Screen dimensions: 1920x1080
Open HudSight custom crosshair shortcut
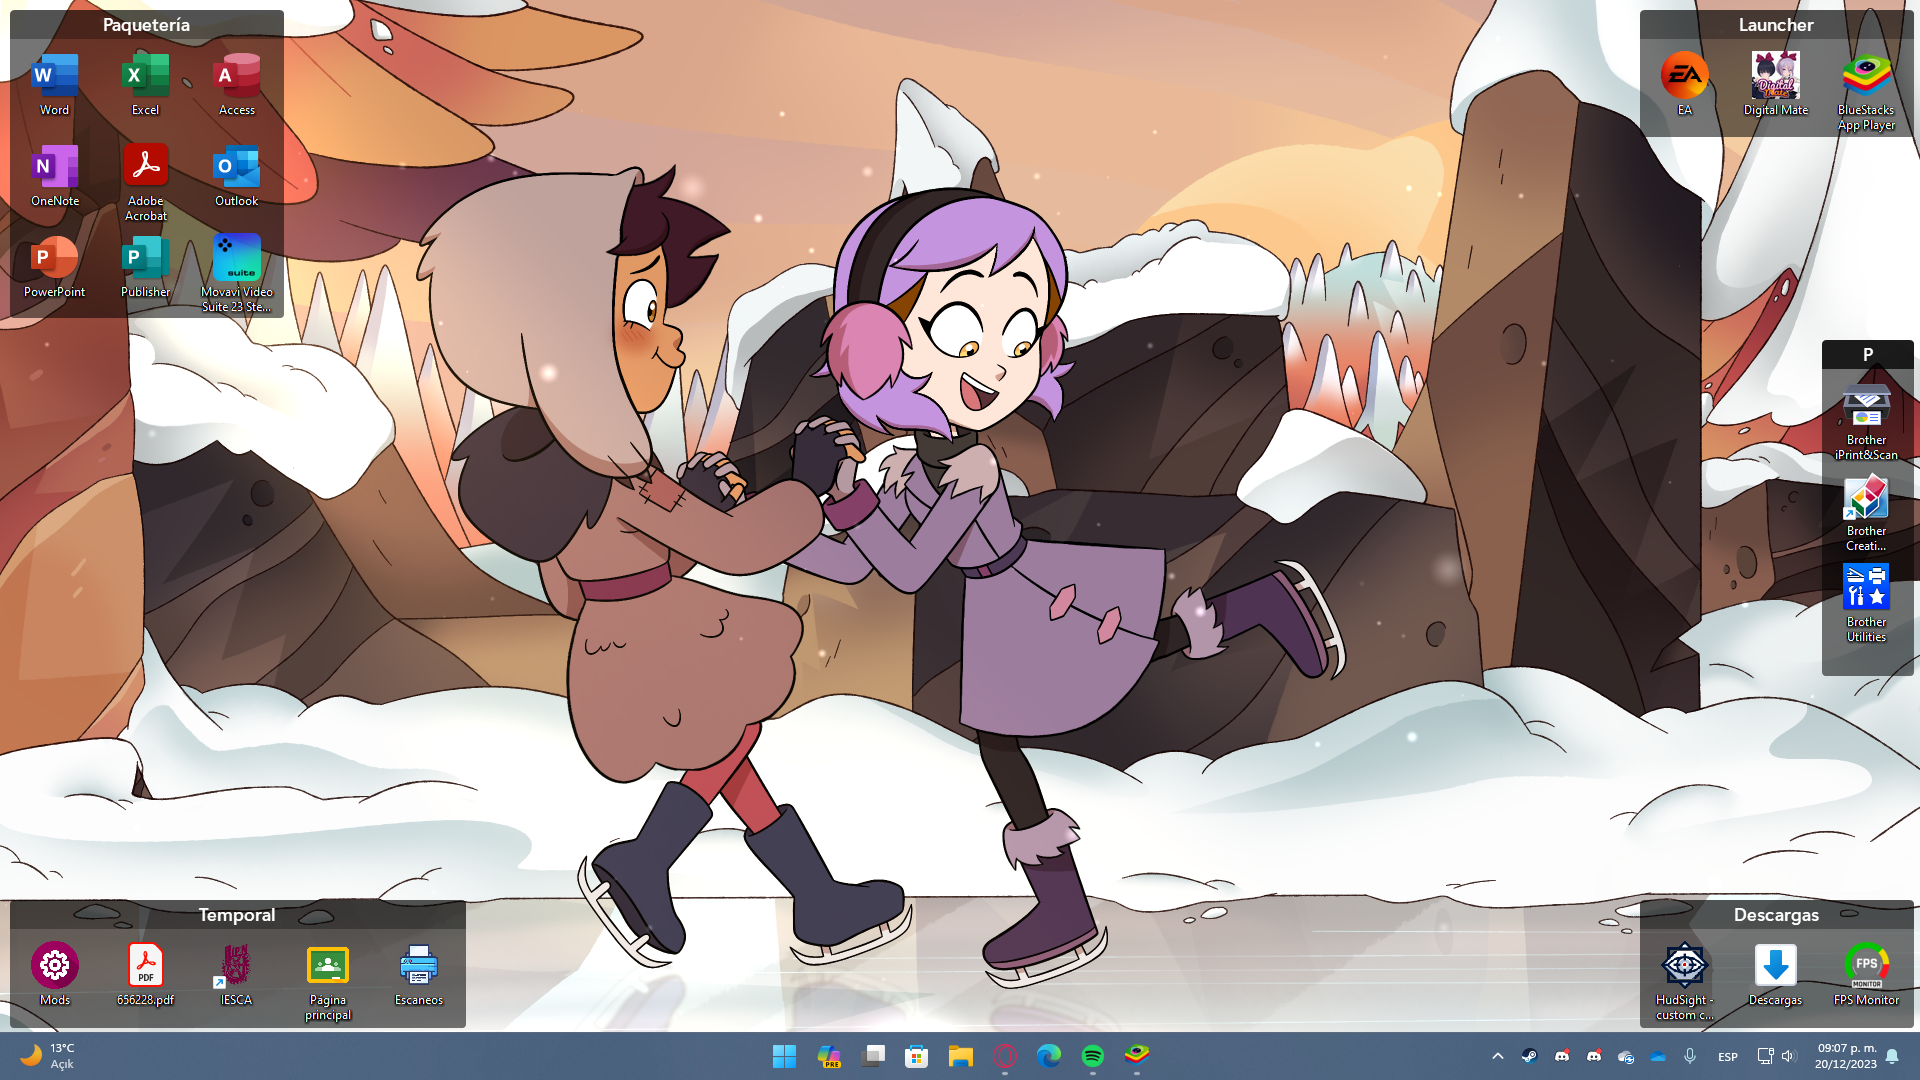tap(1685, 966)
